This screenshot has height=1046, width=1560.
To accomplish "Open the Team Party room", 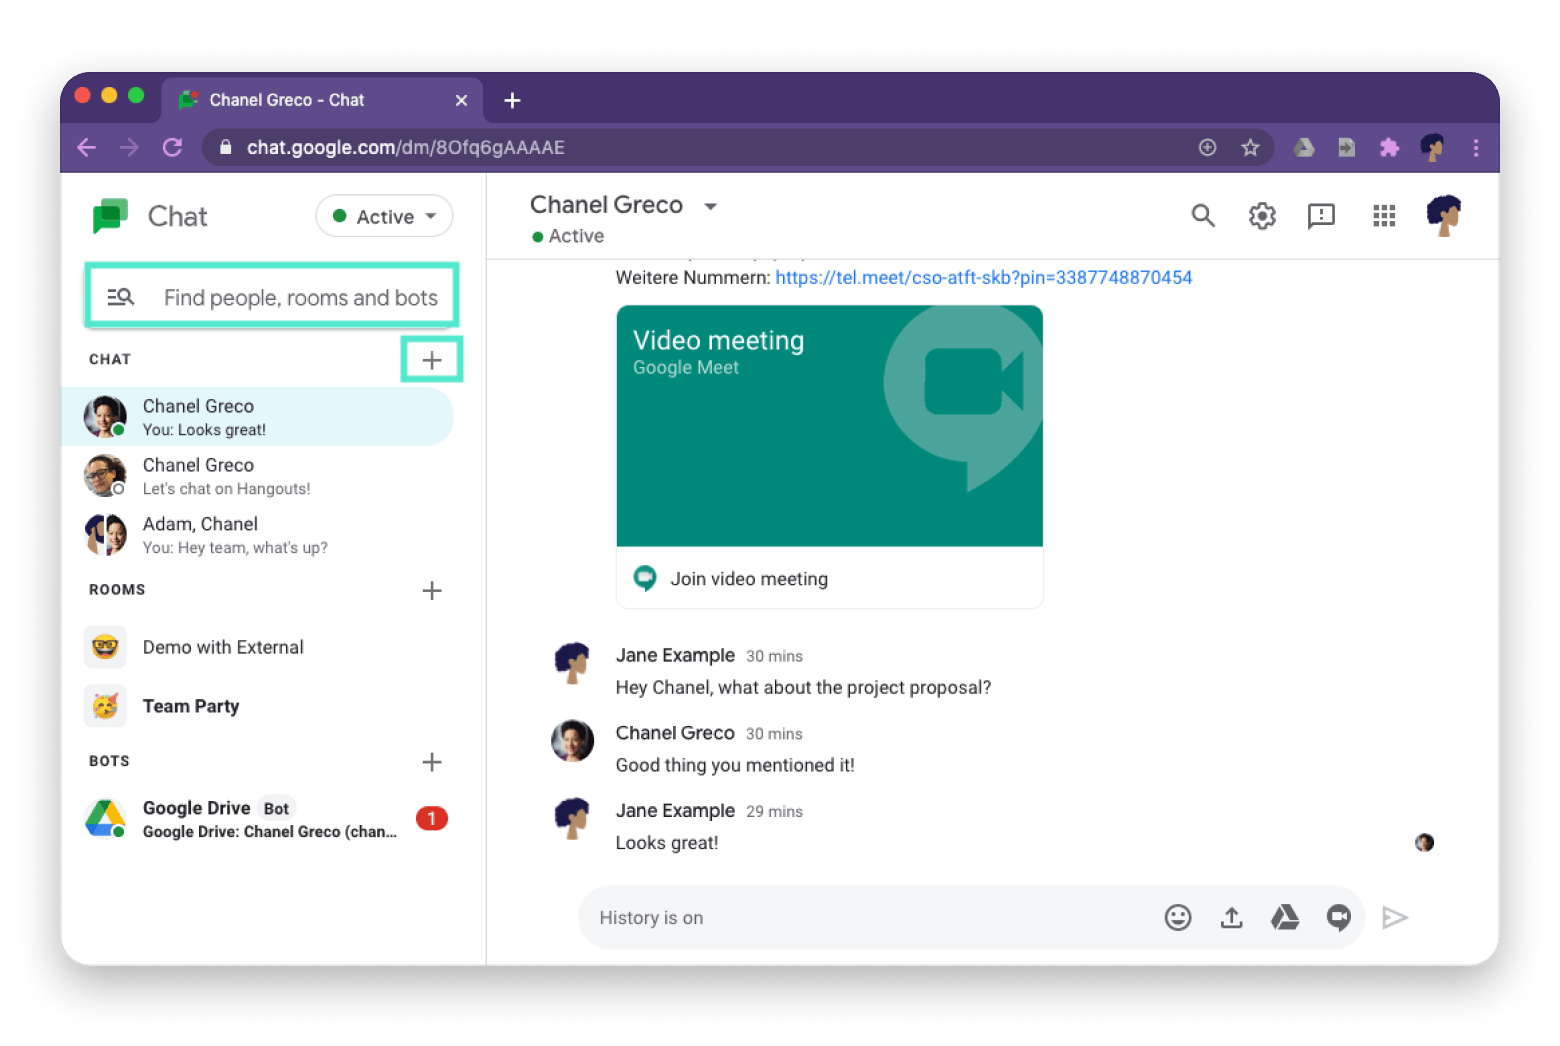I will 258,706.
